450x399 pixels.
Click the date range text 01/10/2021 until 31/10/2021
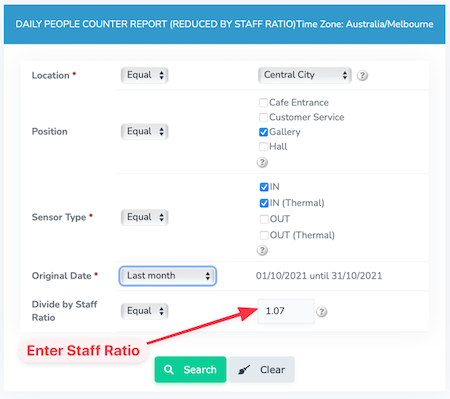(319, 276)
